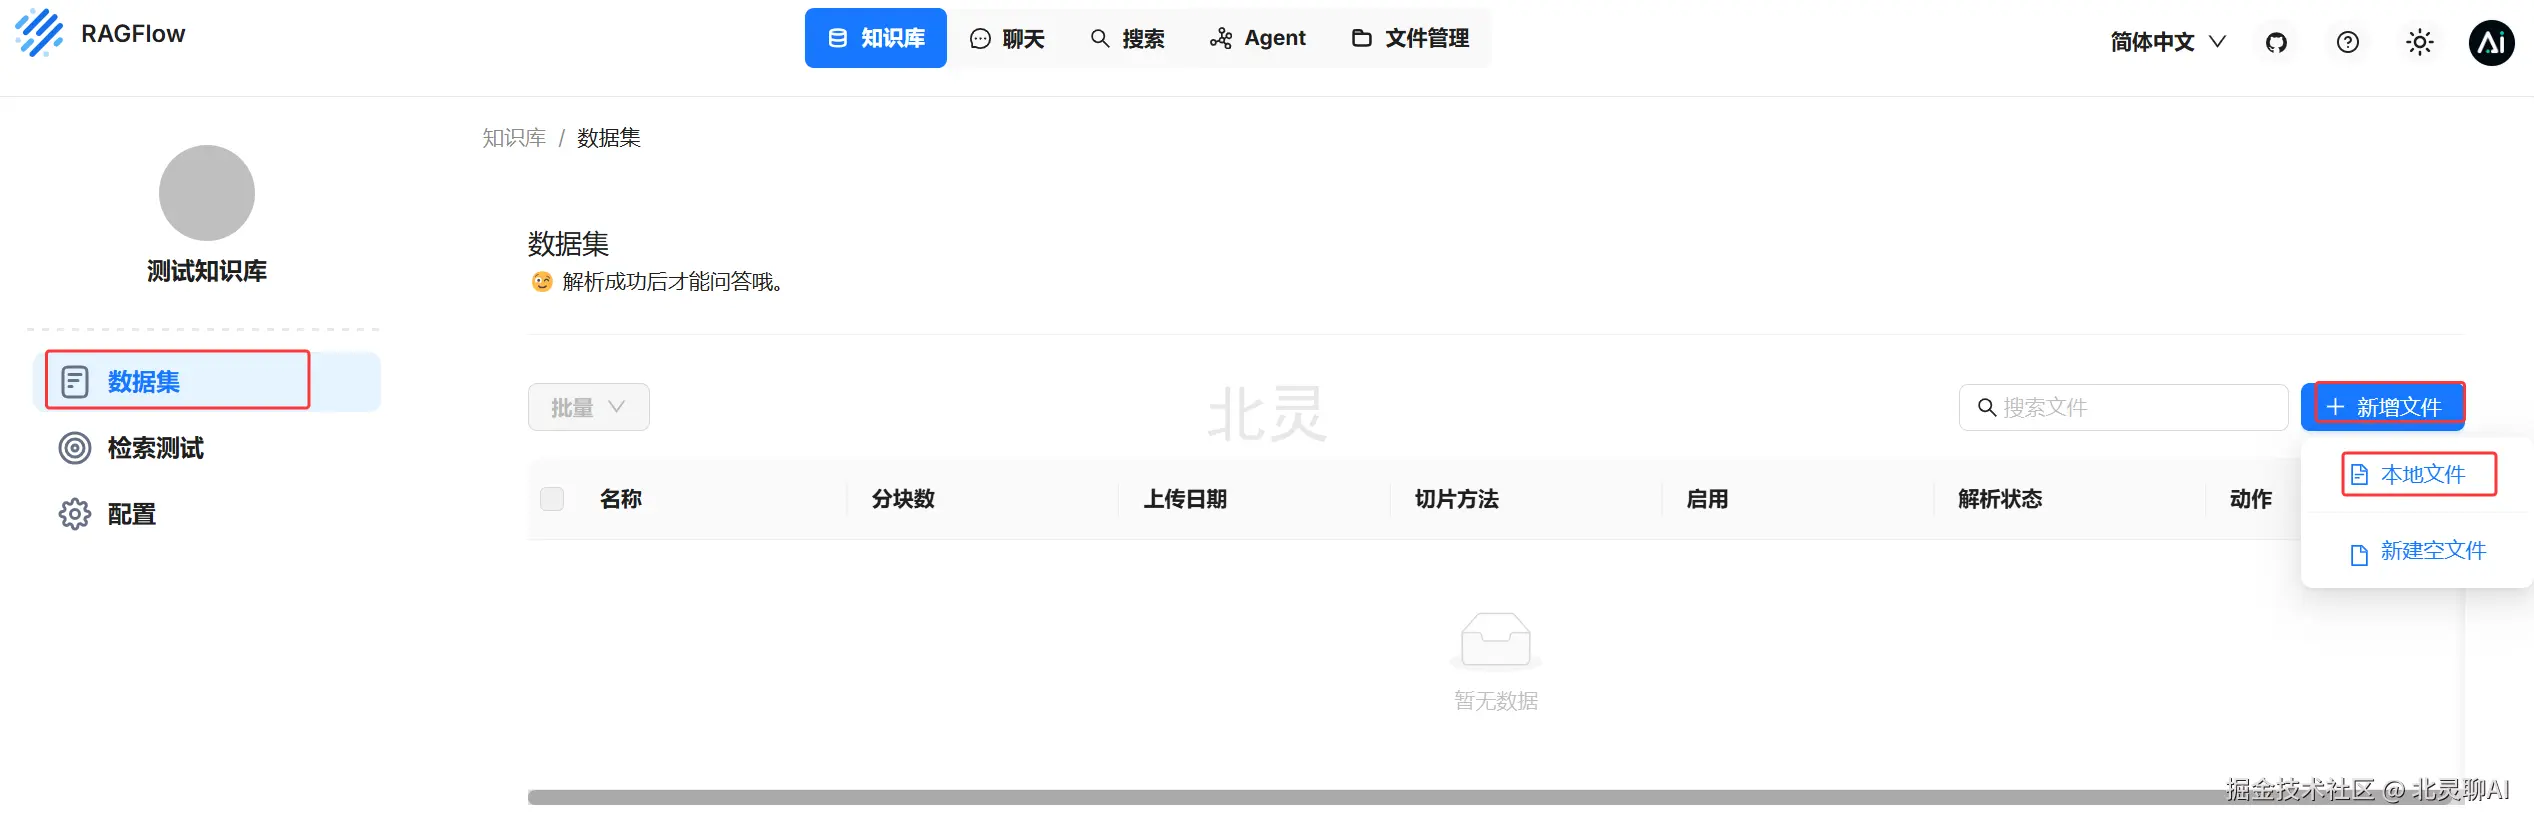
Task: Select 数据集 in the sidebar
Action: pyautogui.click(x=207, y=381)
